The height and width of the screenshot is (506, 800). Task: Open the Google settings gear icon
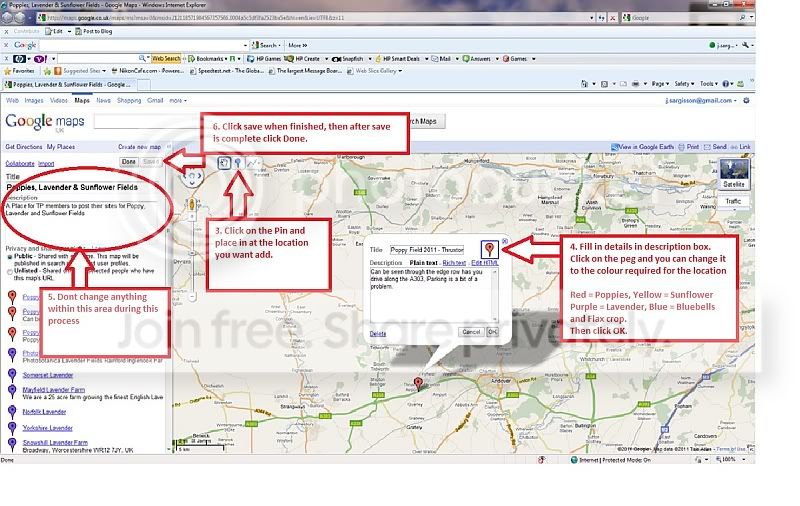[x=746, y=100]
